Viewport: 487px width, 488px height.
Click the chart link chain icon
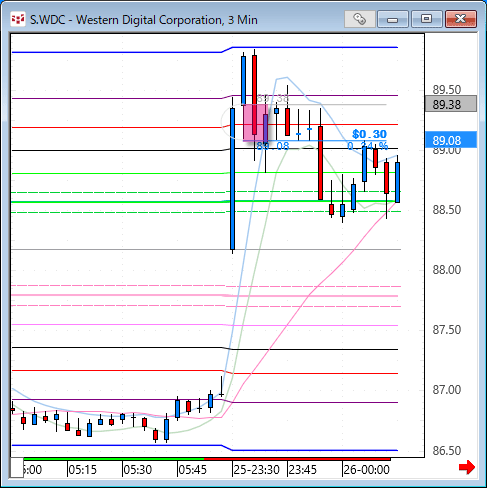pos(359,19)
